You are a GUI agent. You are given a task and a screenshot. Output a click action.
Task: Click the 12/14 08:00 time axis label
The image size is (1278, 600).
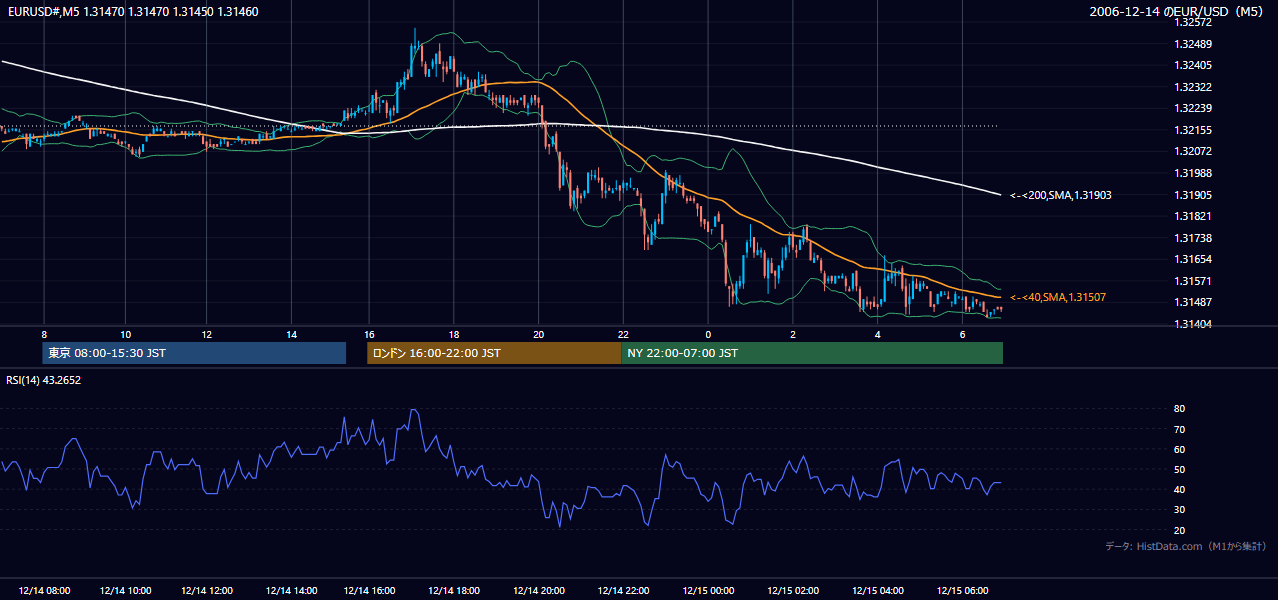(44, 591)
